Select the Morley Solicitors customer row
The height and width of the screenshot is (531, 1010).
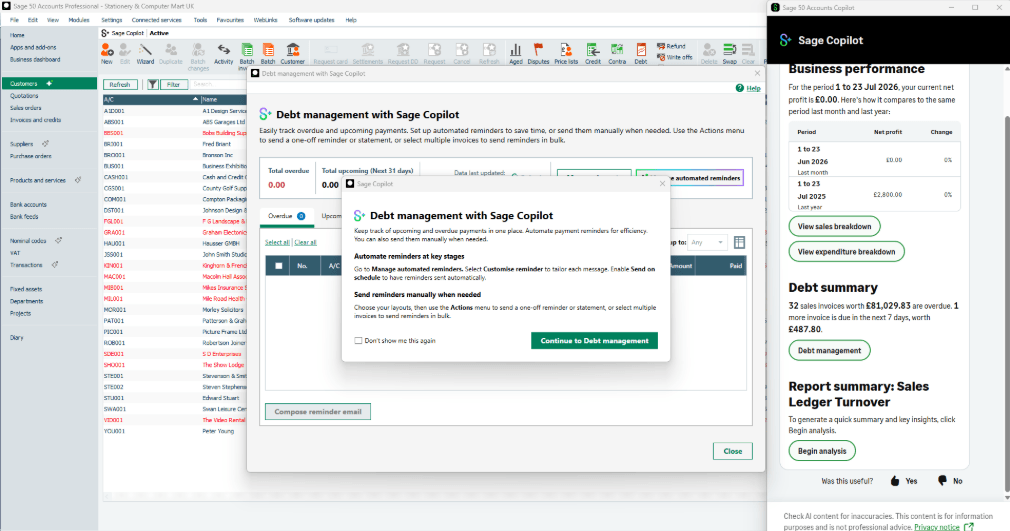[175, 309]
